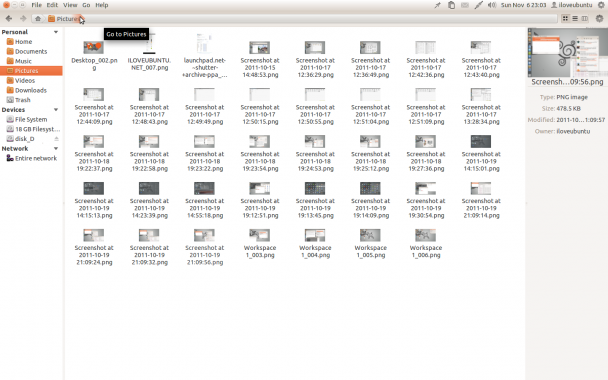Eject disk_D using eject icon

56,139
